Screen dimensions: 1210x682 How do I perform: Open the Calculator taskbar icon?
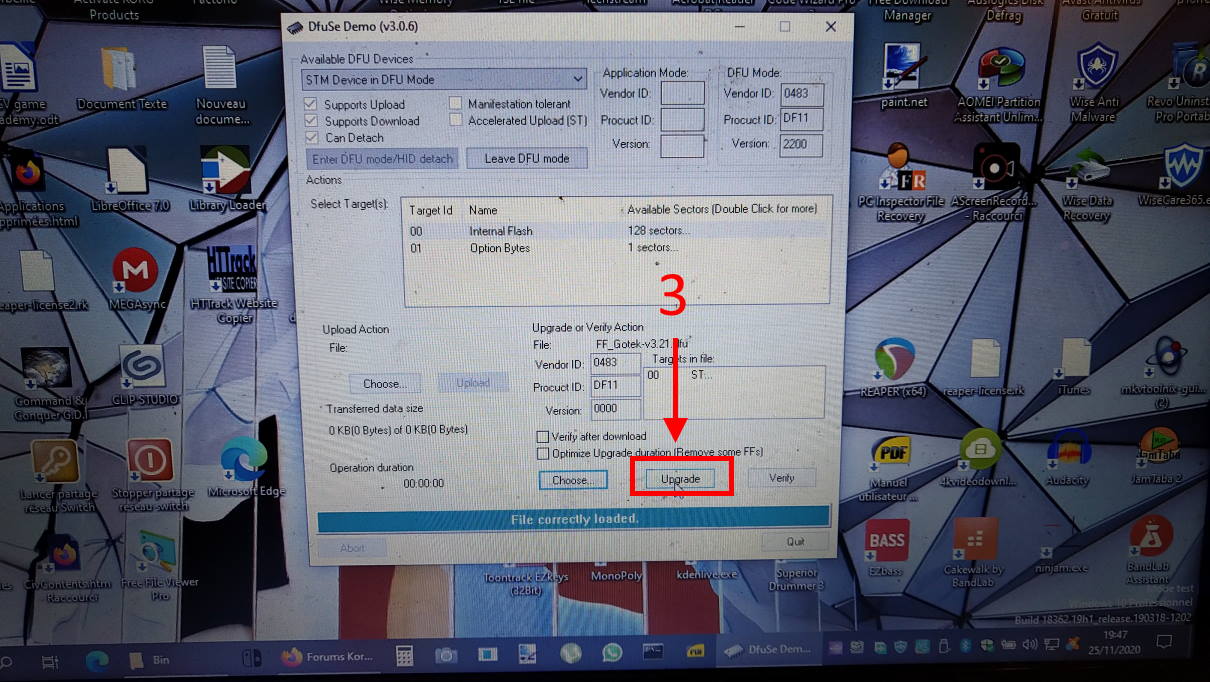point(405,656)
